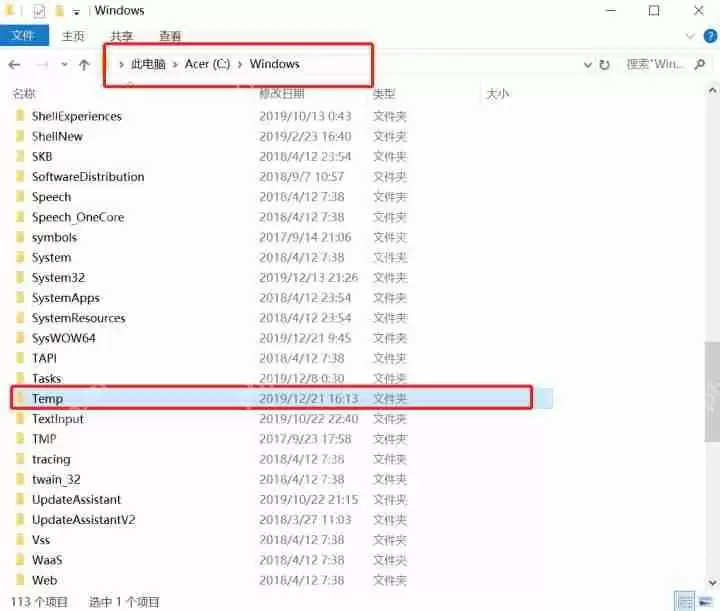Switch to details view icon in status bar
The width and height of the screenshot is (720, 611).
(x=686, y=602)
